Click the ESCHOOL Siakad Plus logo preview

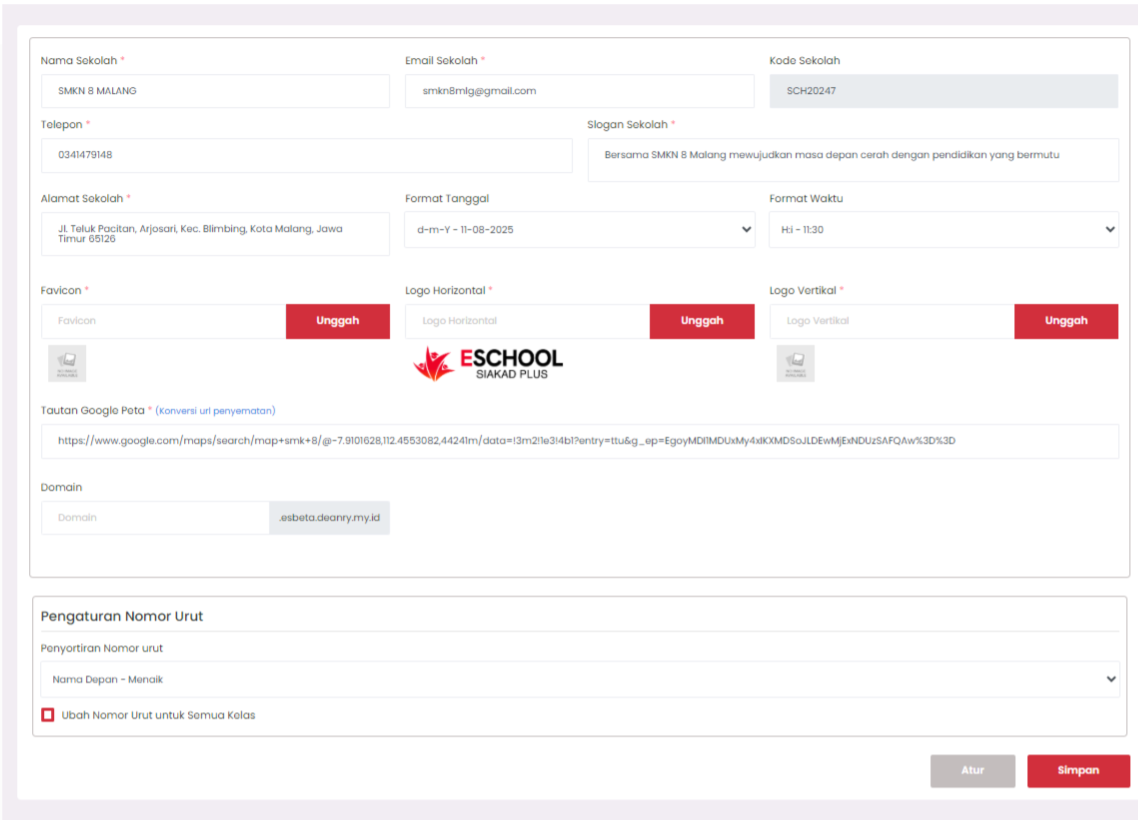488,364
